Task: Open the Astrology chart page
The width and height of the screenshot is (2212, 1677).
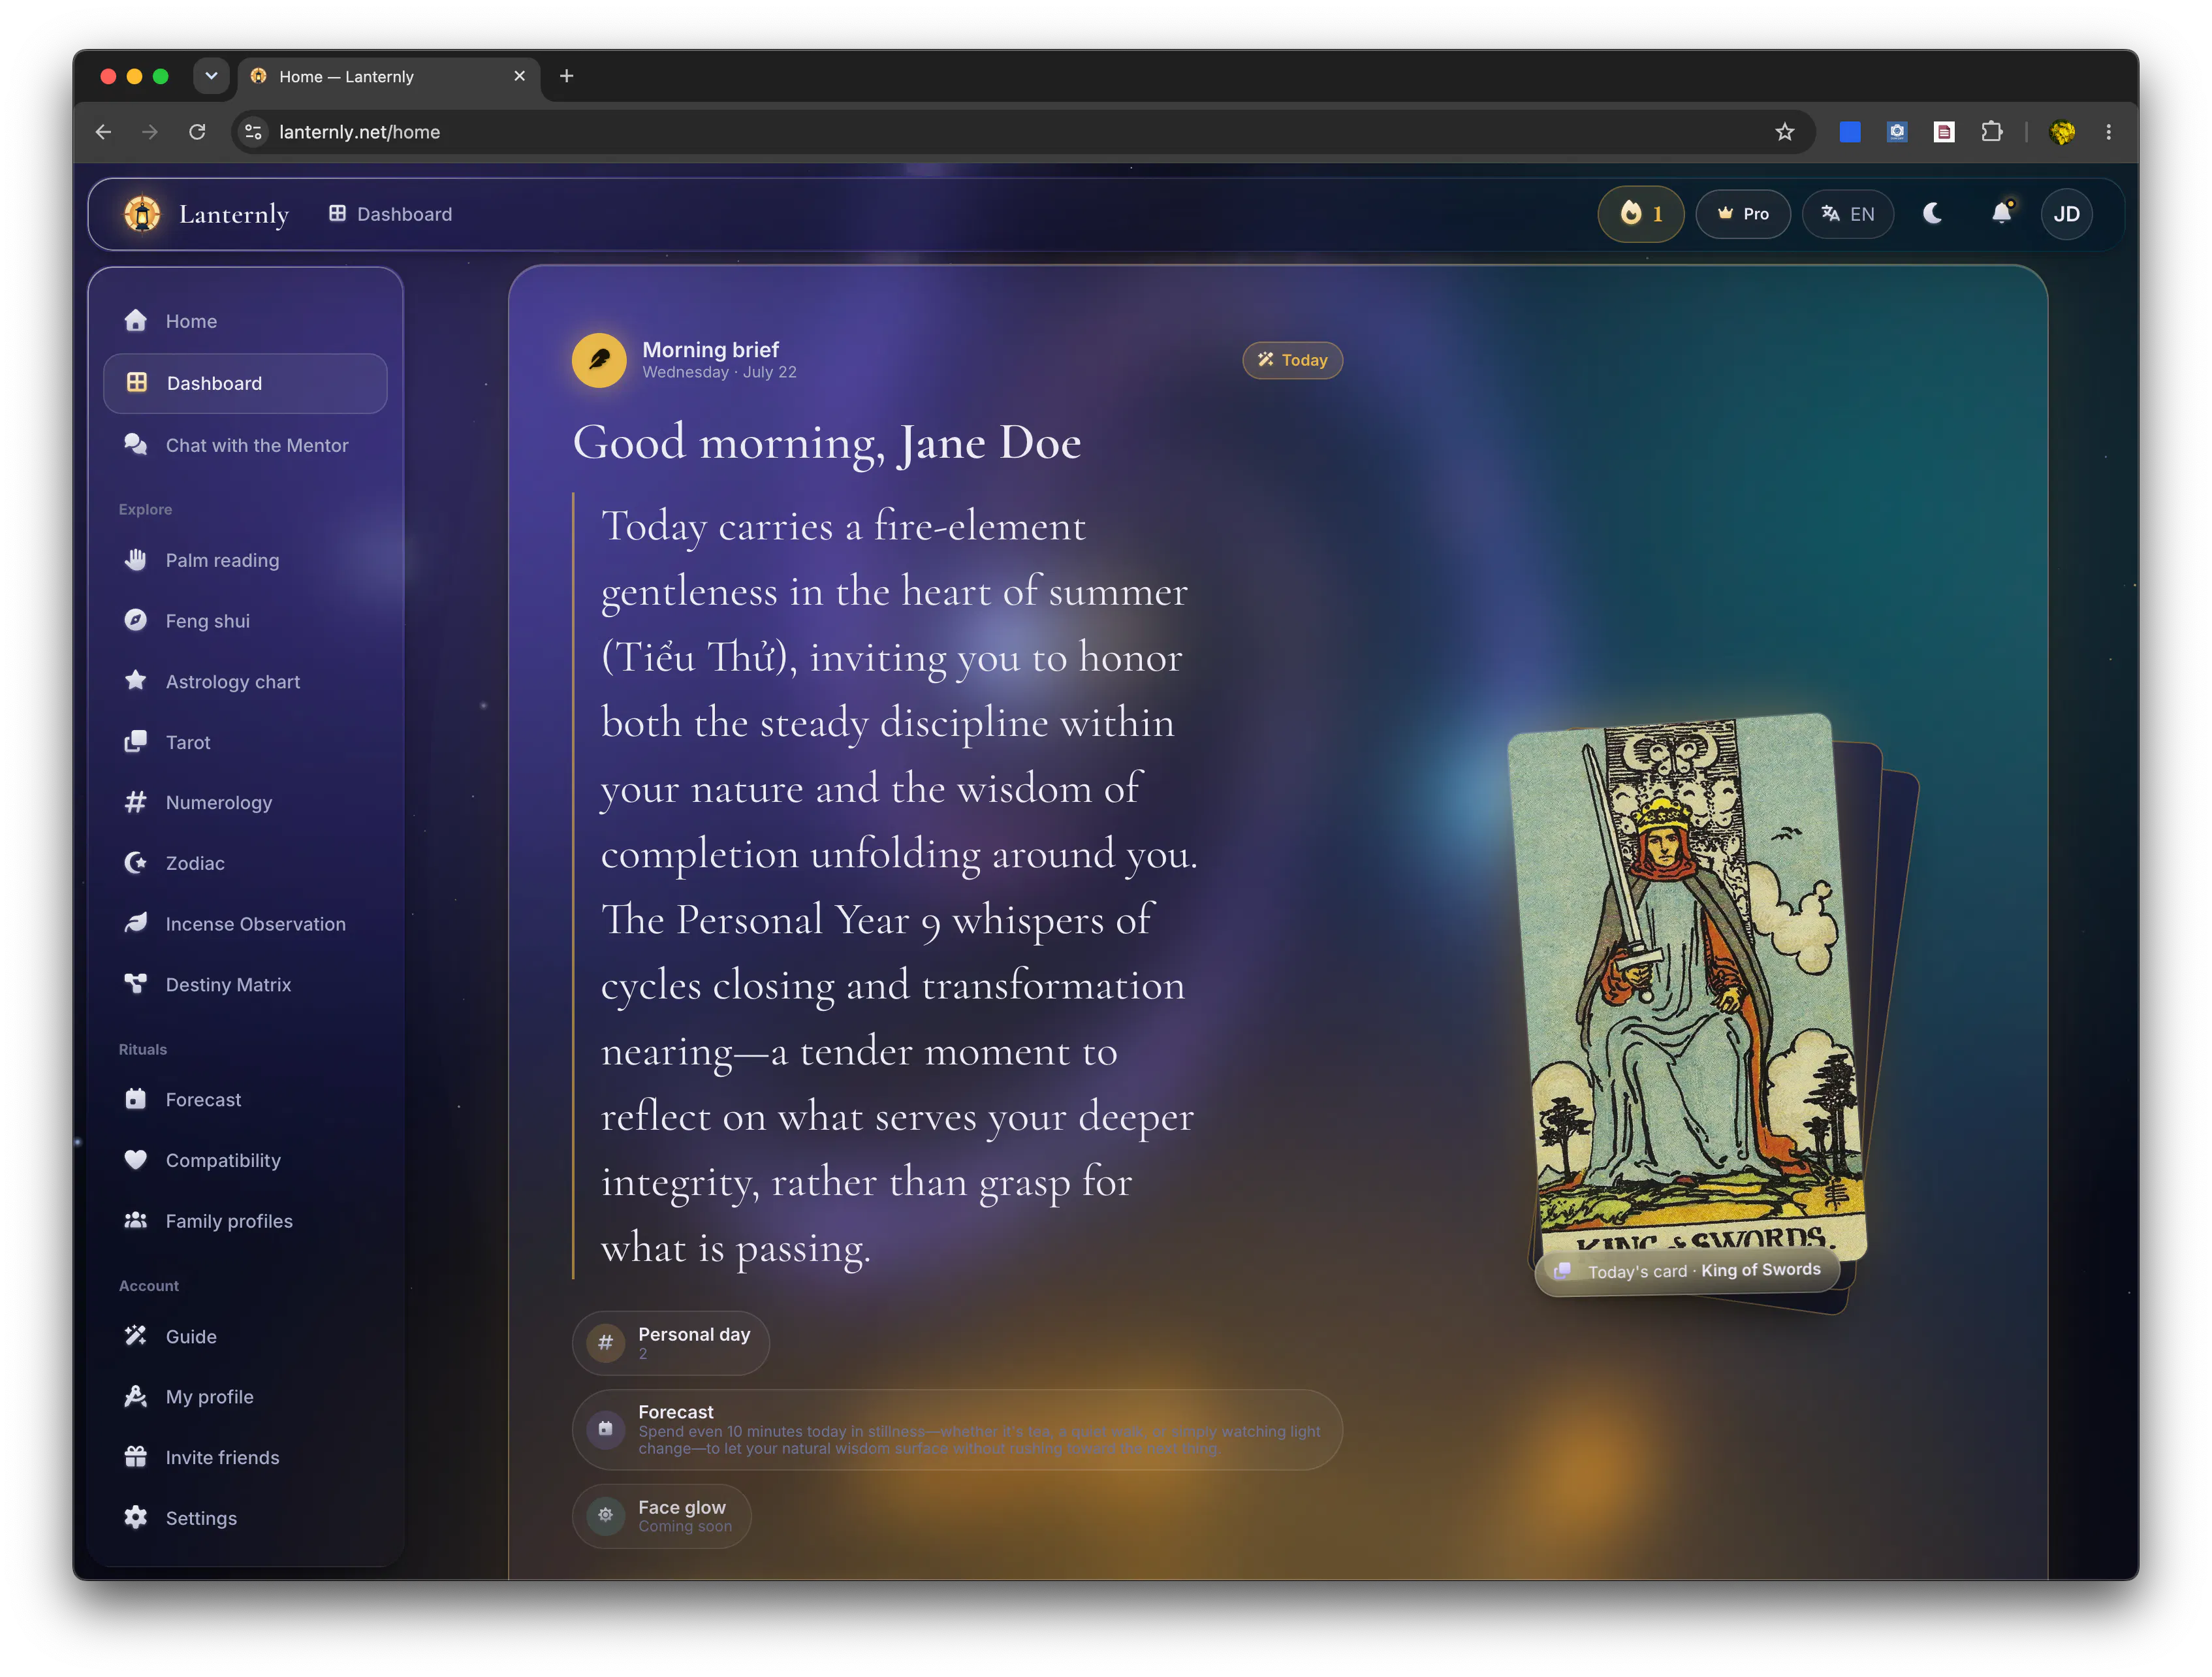Action: coord(245,682)
